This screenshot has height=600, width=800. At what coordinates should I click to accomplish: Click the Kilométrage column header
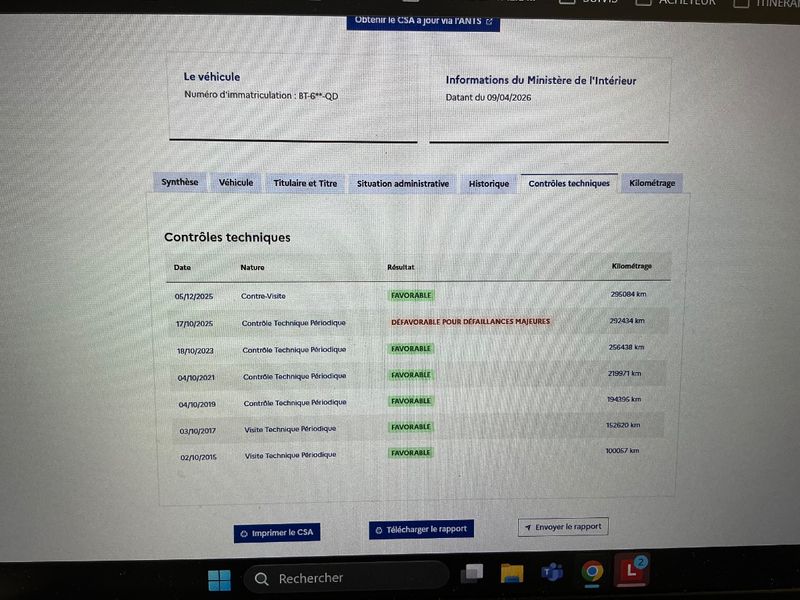click(632, 266)
